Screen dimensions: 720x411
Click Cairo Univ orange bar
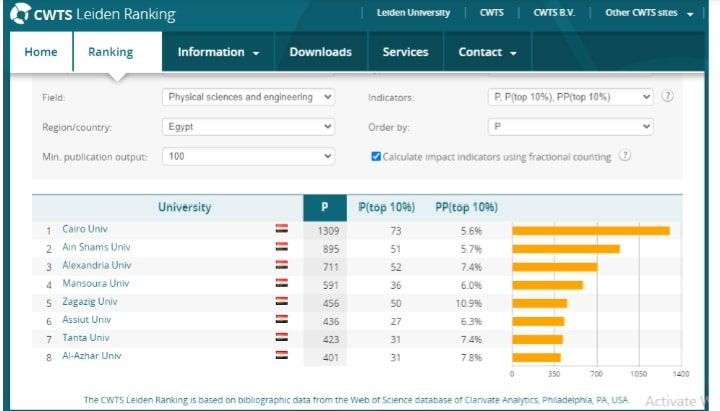(x=591, y=231)
